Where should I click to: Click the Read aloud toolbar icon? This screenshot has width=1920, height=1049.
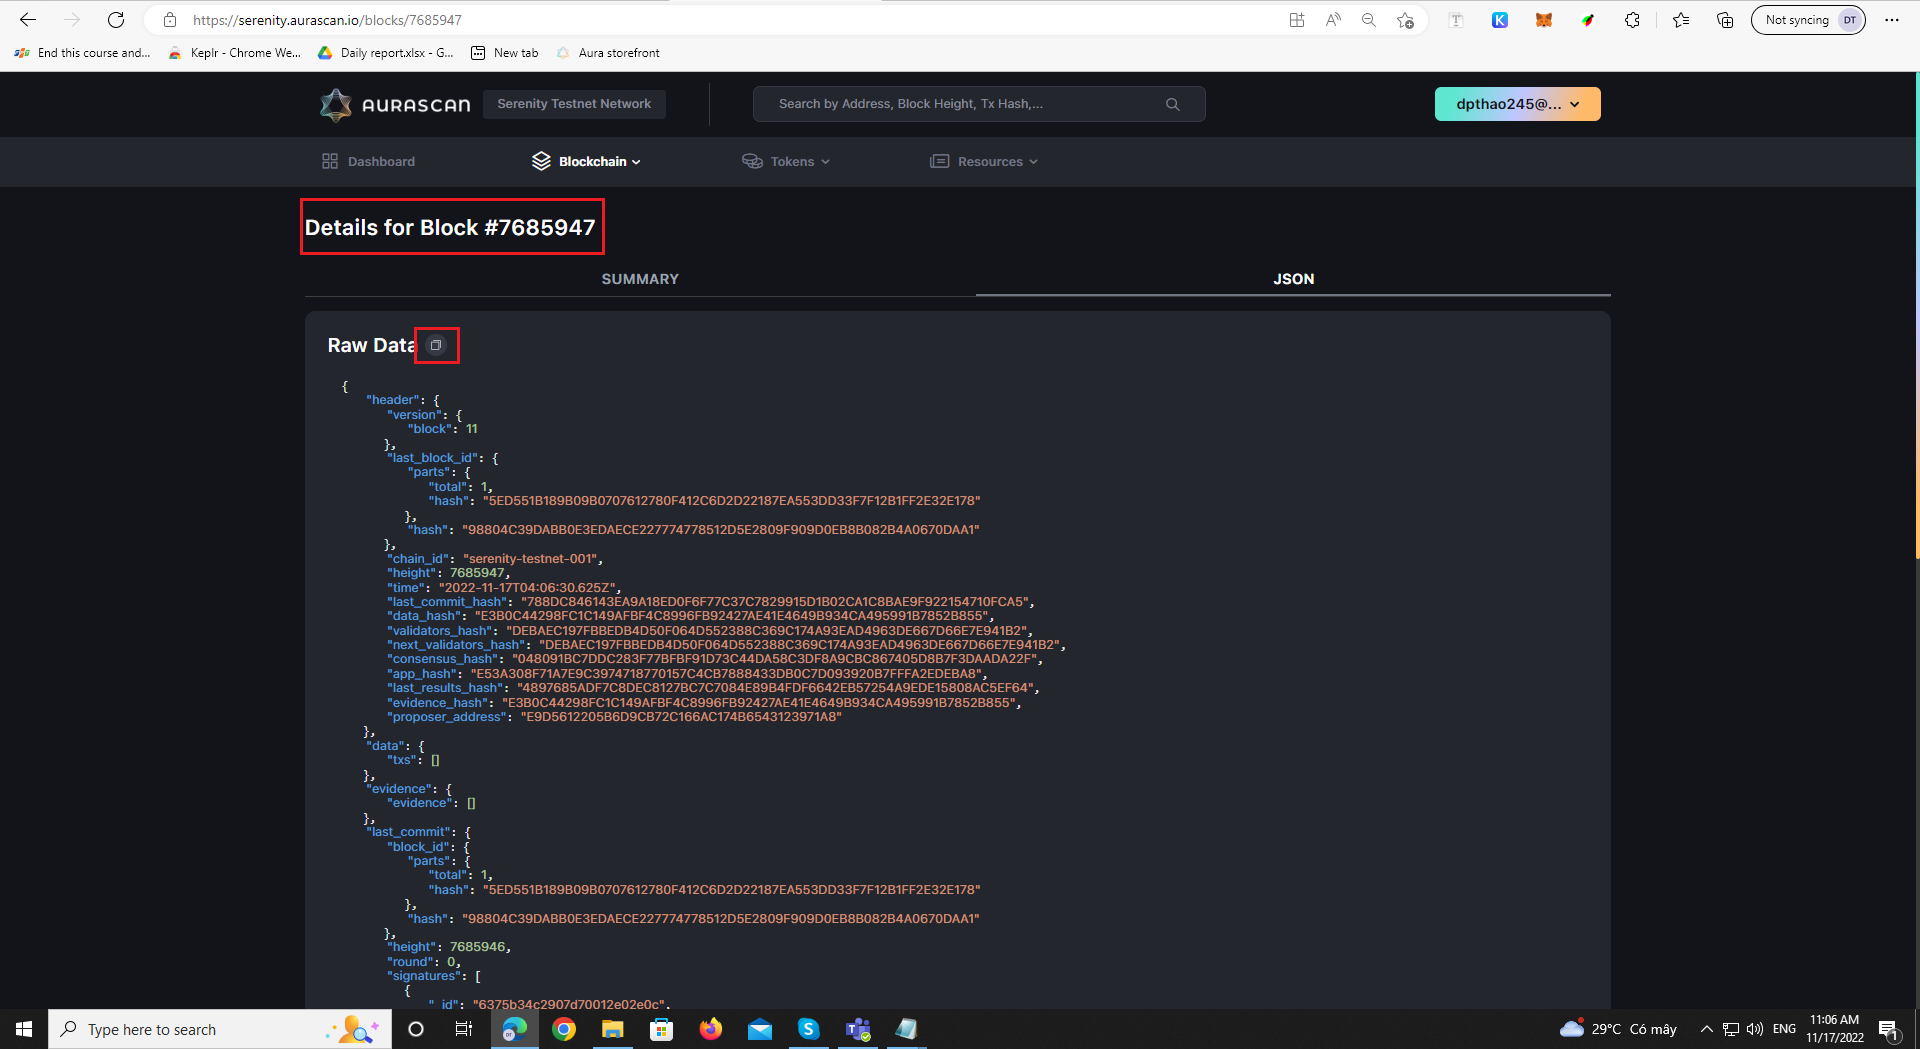coord(1333,19)
